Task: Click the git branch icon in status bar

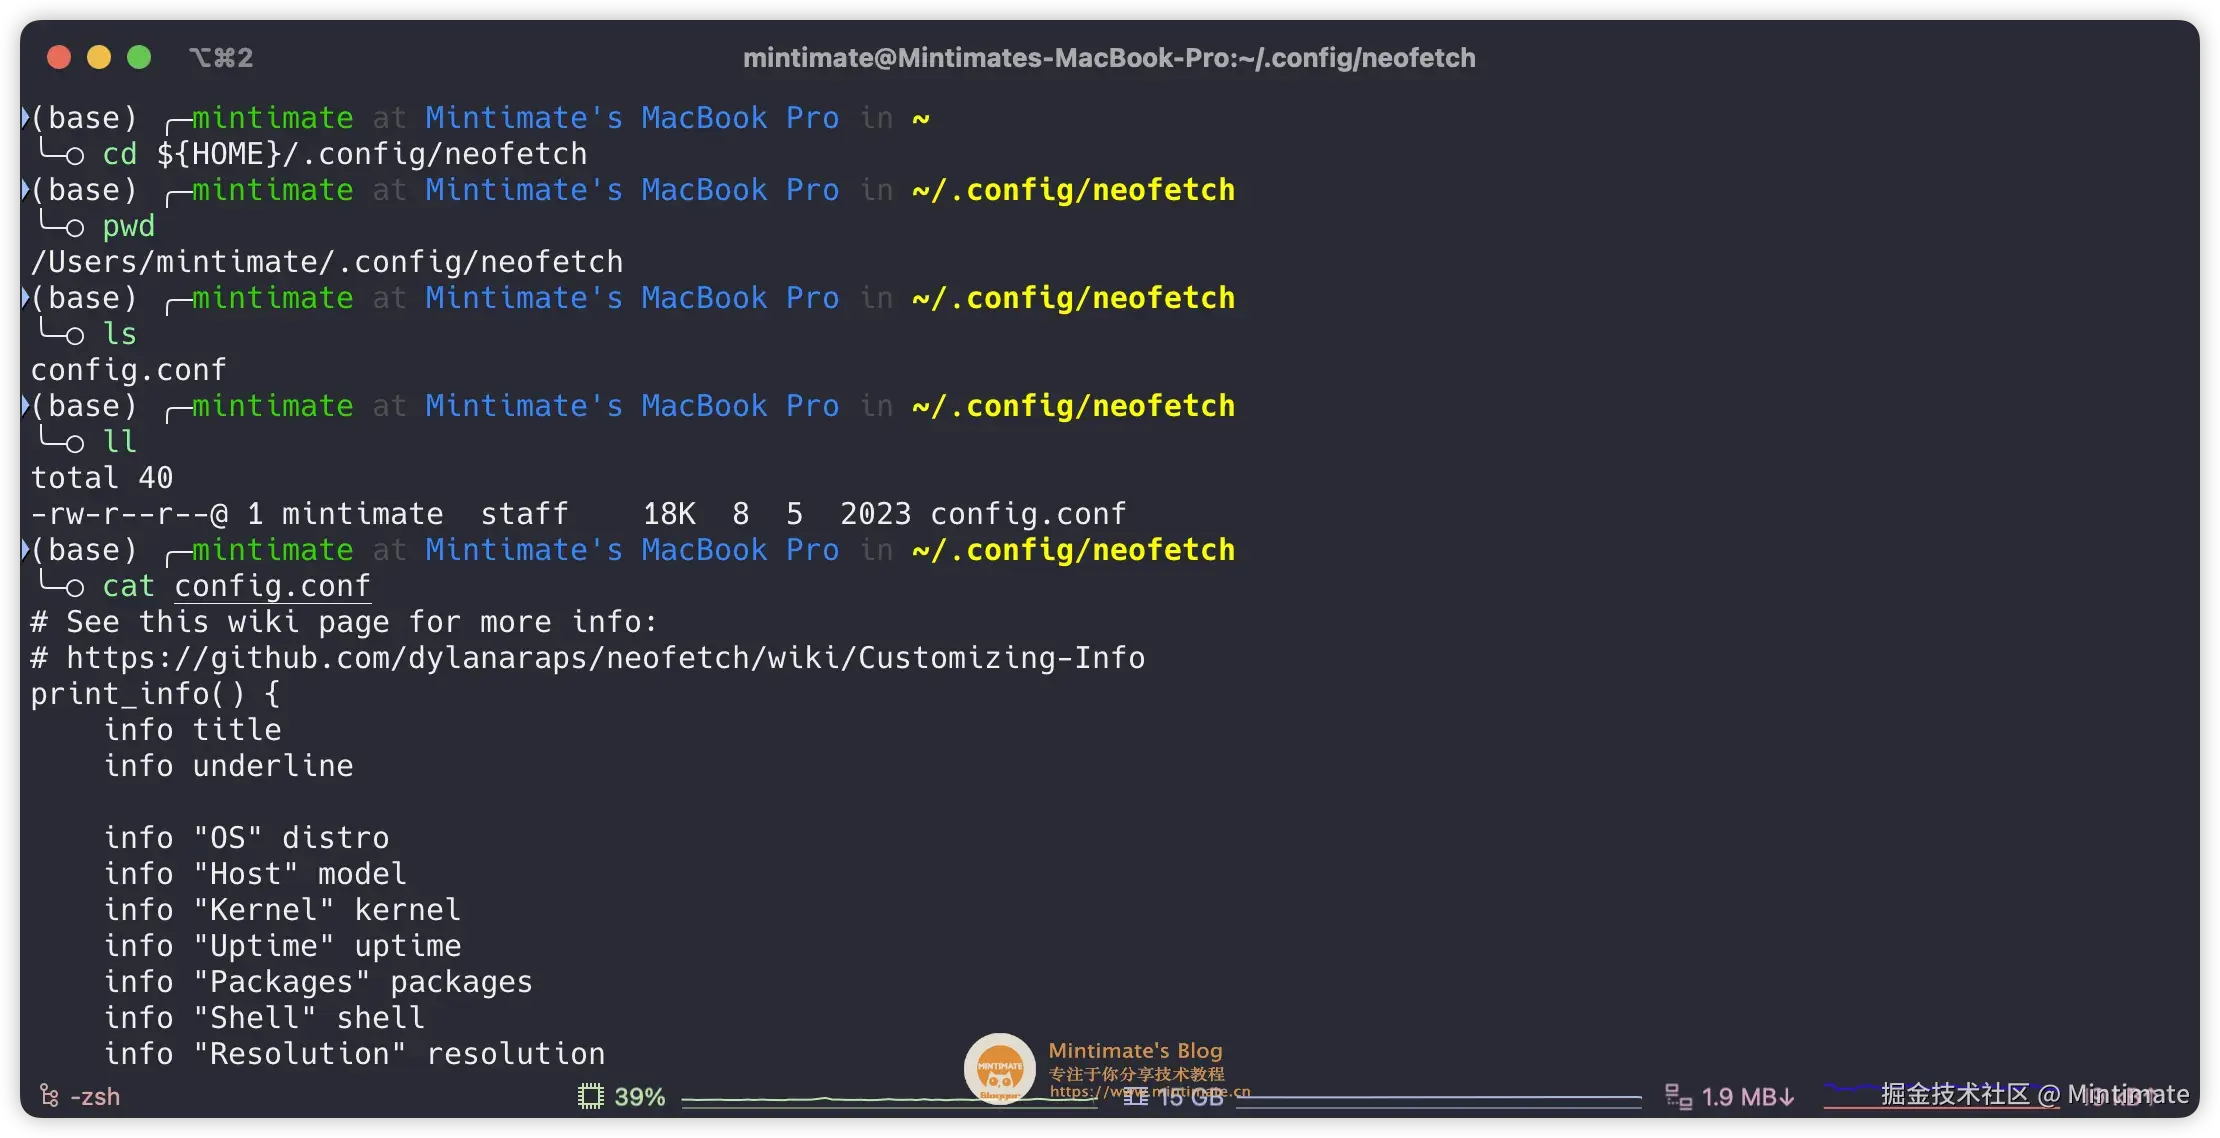Action: (x=48, y=1096)
